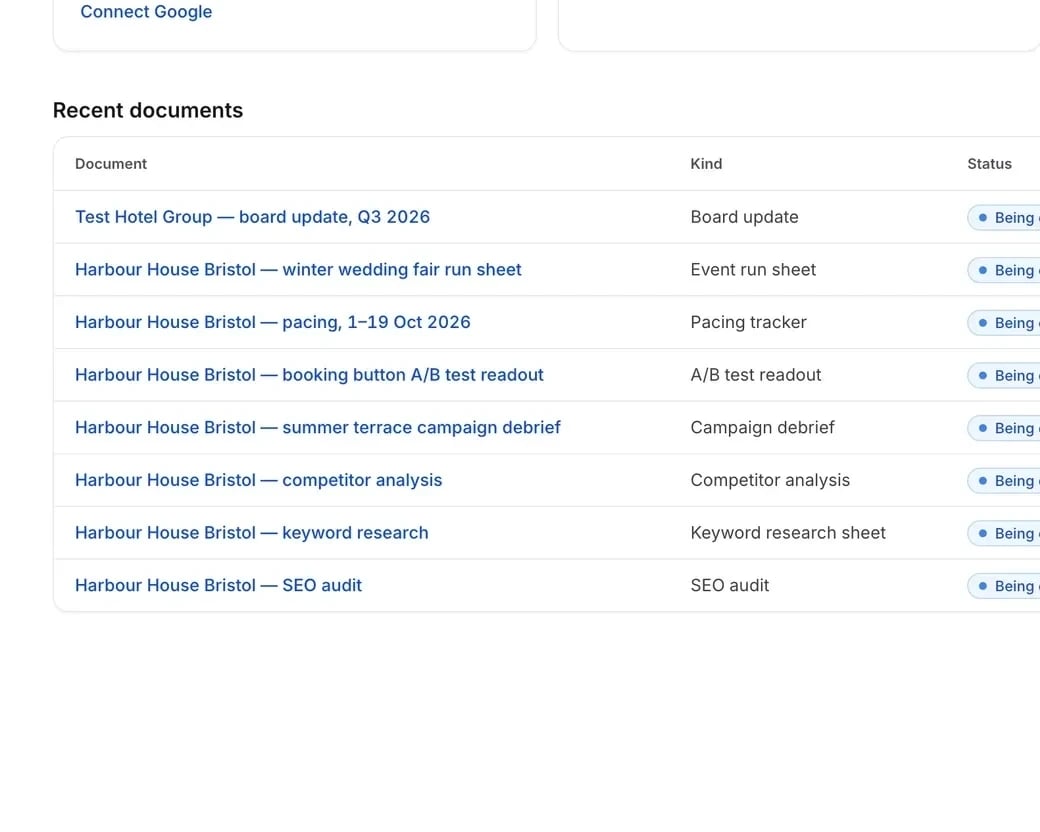Select the A/B test readout kind cell

pos(755,375)
